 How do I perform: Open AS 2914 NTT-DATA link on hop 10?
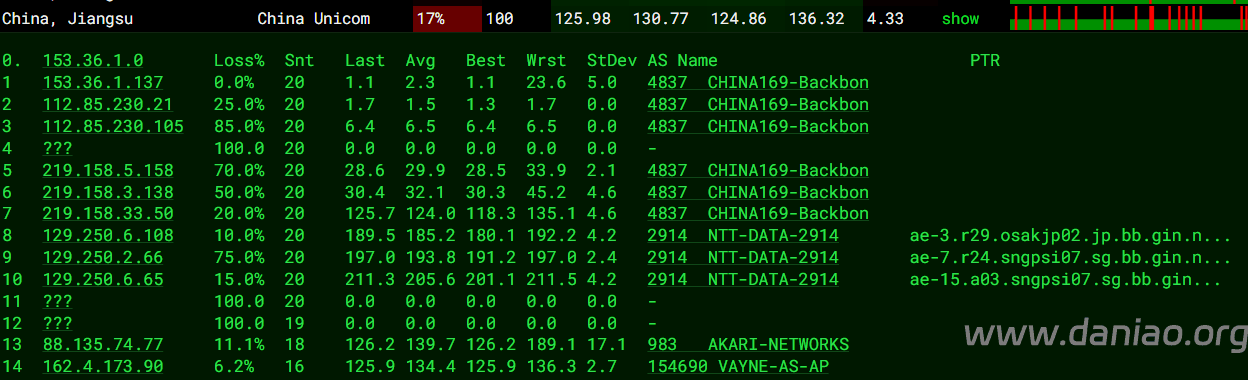tap(743, 280)
